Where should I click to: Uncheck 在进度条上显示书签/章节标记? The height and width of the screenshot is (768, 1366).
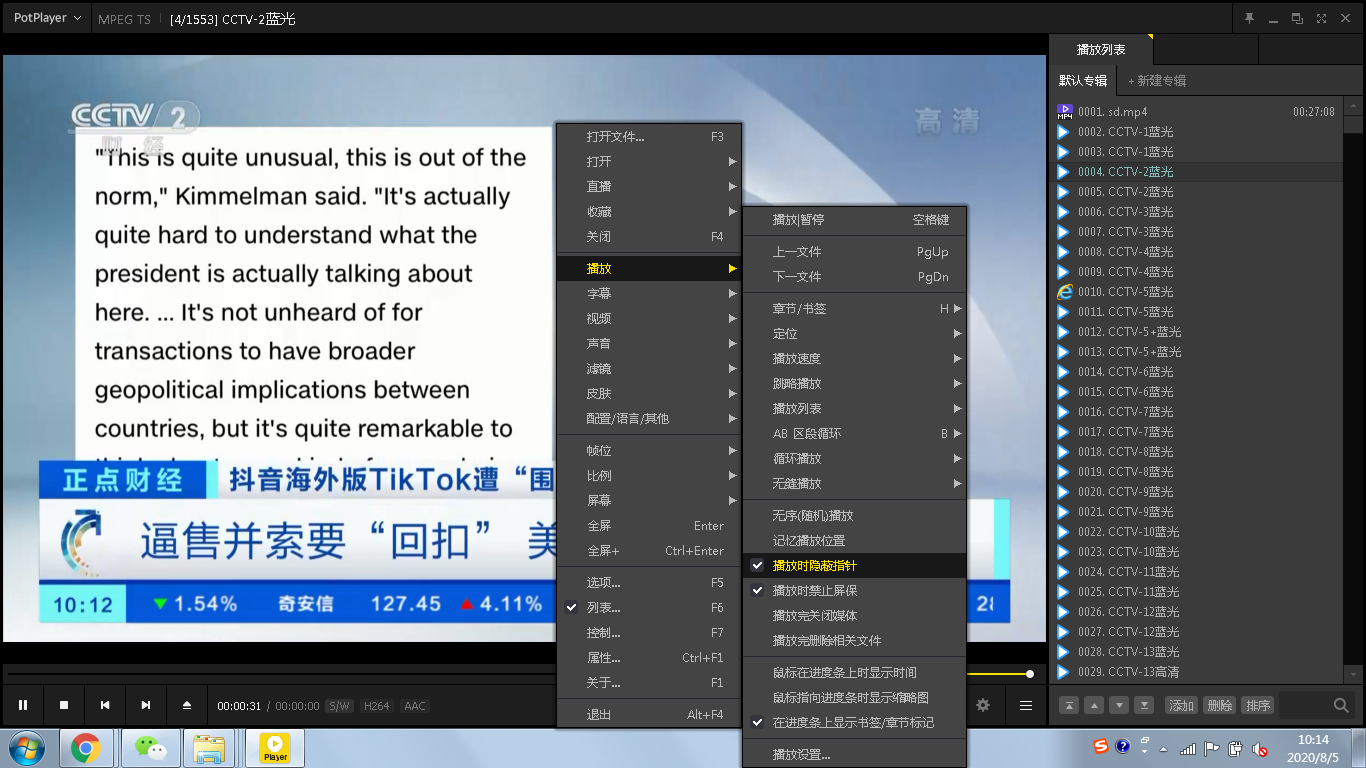tap(855, 723)
